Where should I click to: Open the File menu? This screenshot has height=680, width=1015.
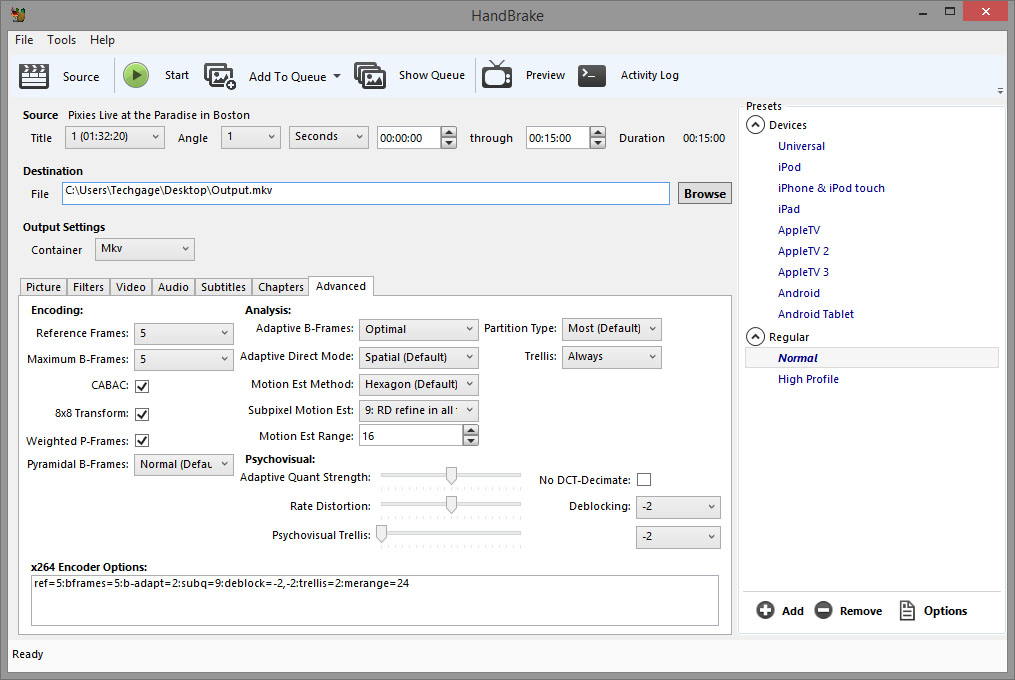click(x=24, y=40)
